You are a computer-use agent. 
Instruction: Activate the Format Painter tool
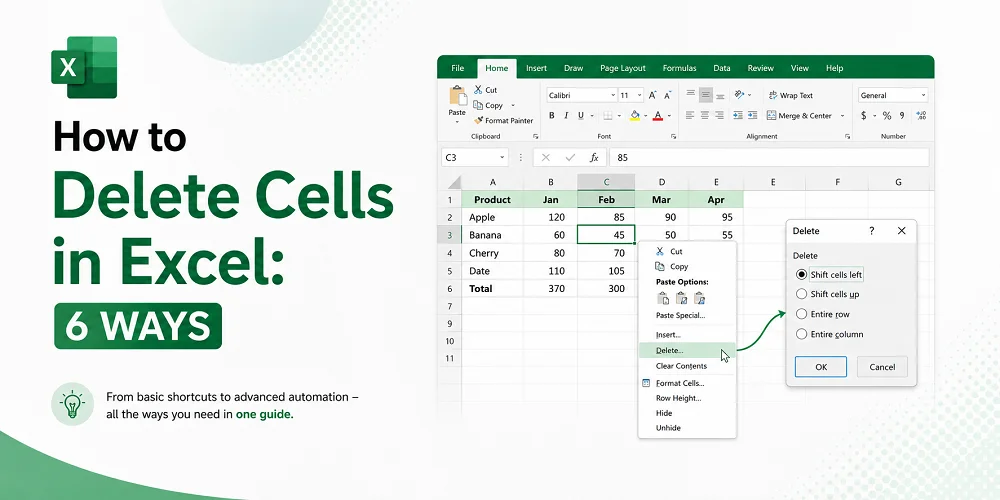click(503, 121)
